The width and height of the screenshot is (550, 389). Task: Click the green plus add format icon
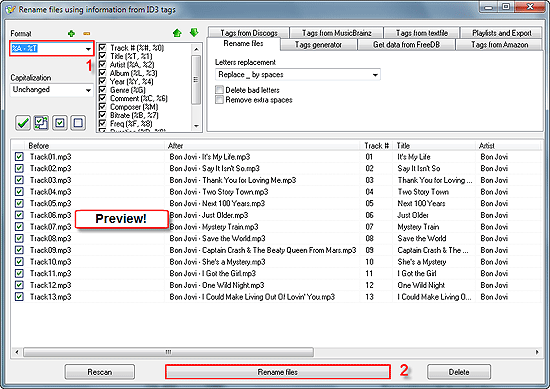click(x=71, y=34)
